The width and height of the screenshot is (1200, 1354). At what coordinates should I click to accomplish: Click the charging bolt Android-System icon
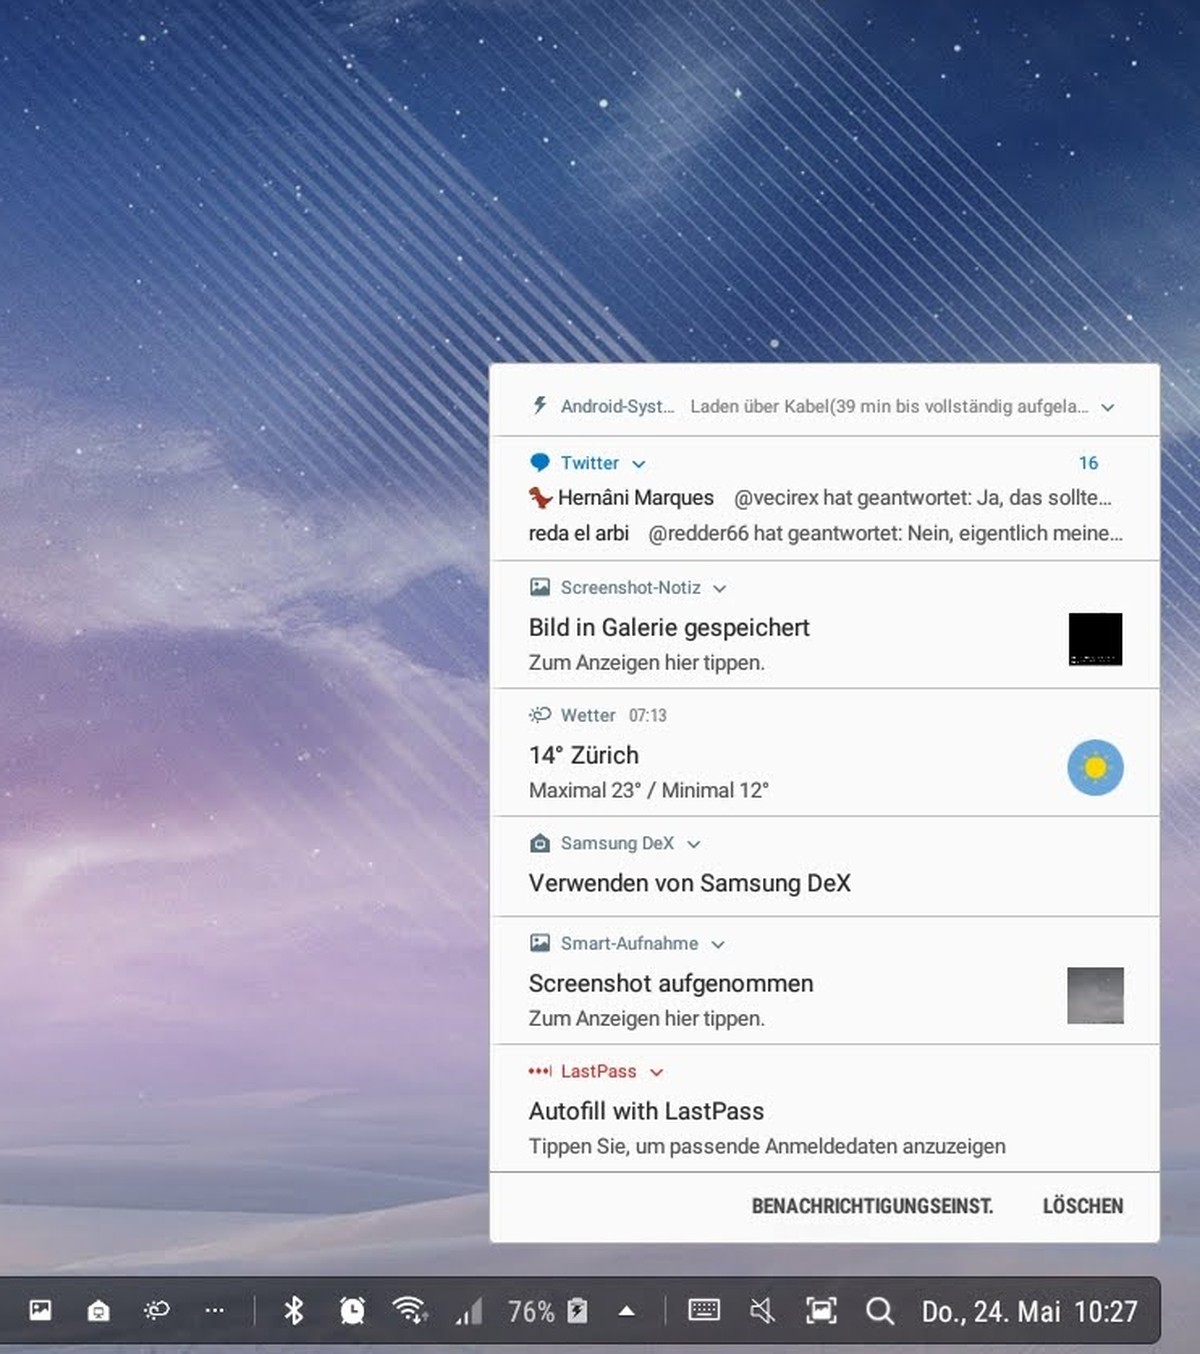click(540, 406)
